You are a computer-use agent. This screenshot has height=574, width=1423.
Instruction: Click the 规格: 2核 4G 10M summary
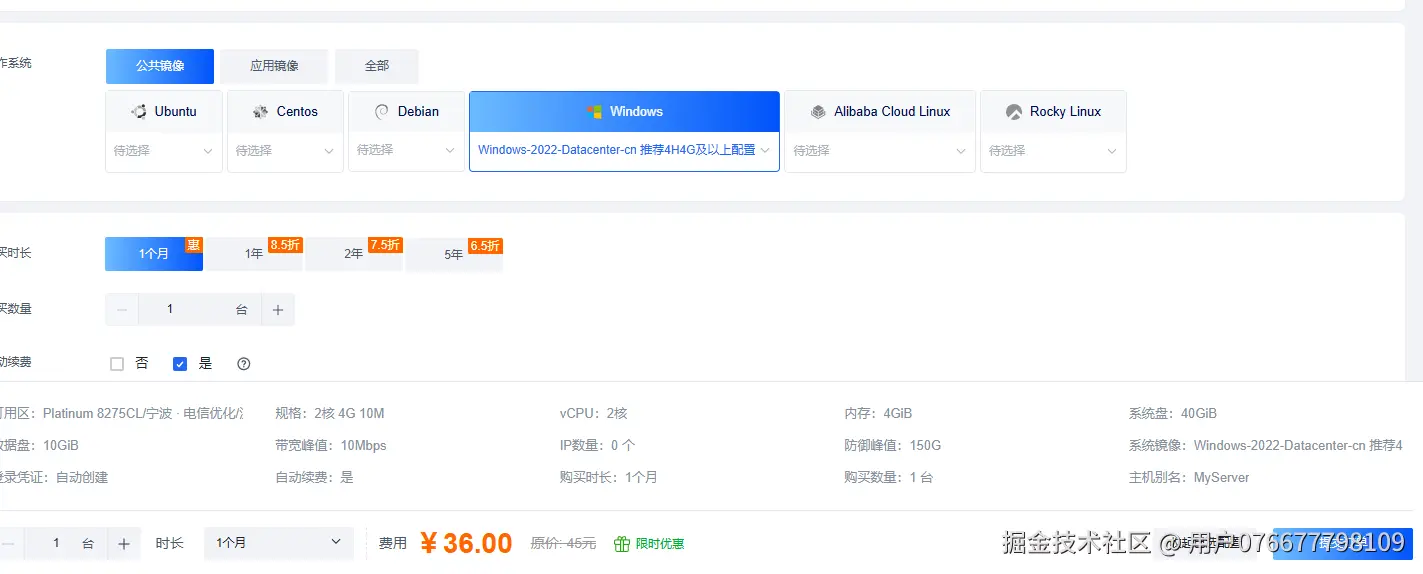click(x=330, y=414)
